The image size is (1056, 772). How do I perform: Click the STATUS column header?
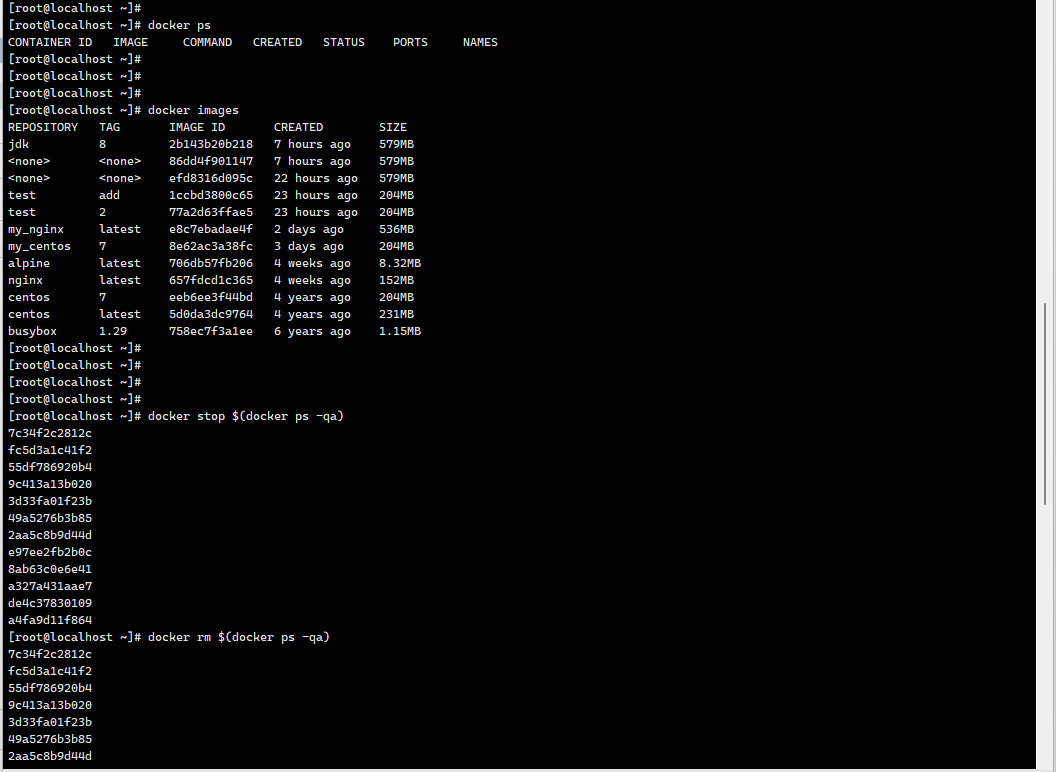(343, 42)
